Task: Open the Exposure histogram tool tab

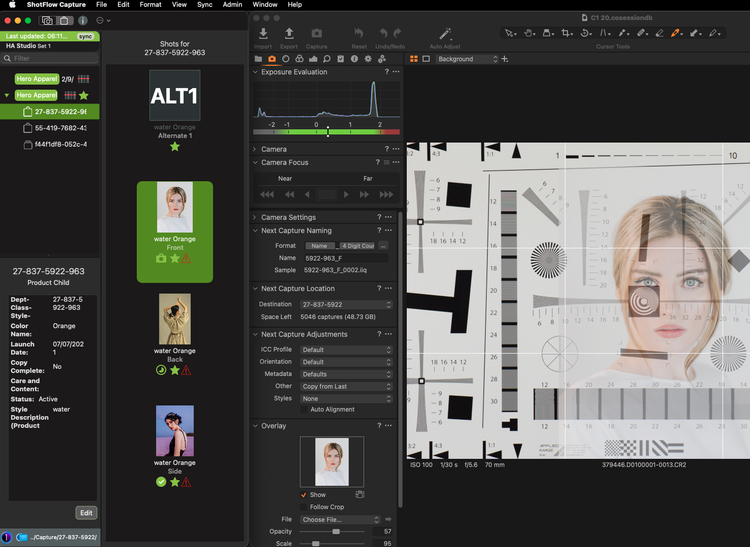Action: coord(313,59)
